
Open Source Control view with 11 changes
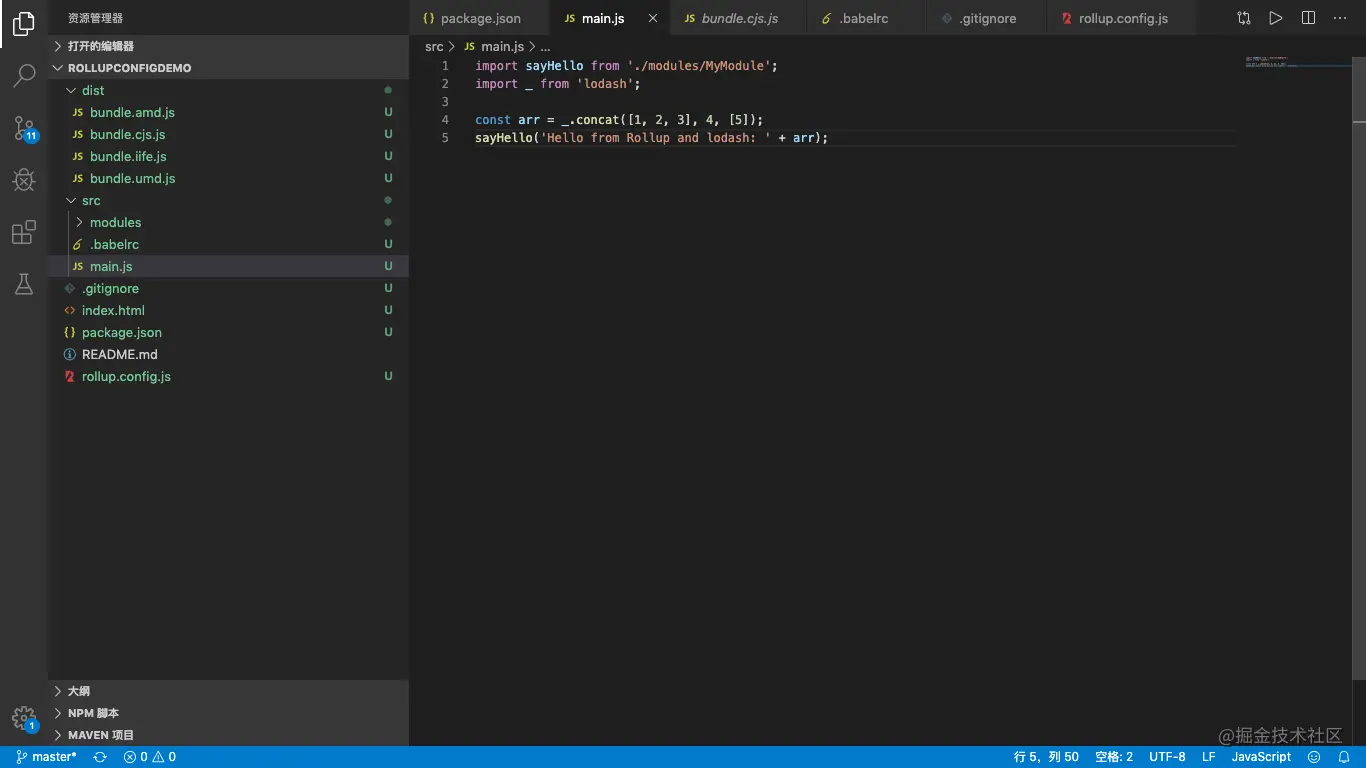coord(24,128)
